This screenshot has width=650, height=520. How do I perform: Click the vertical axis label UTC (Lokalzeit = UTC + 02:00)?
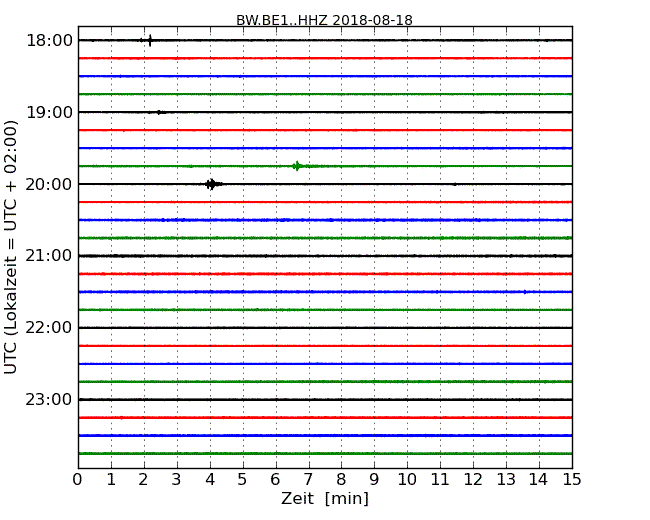pyautogui.click(x=11, y=247)
